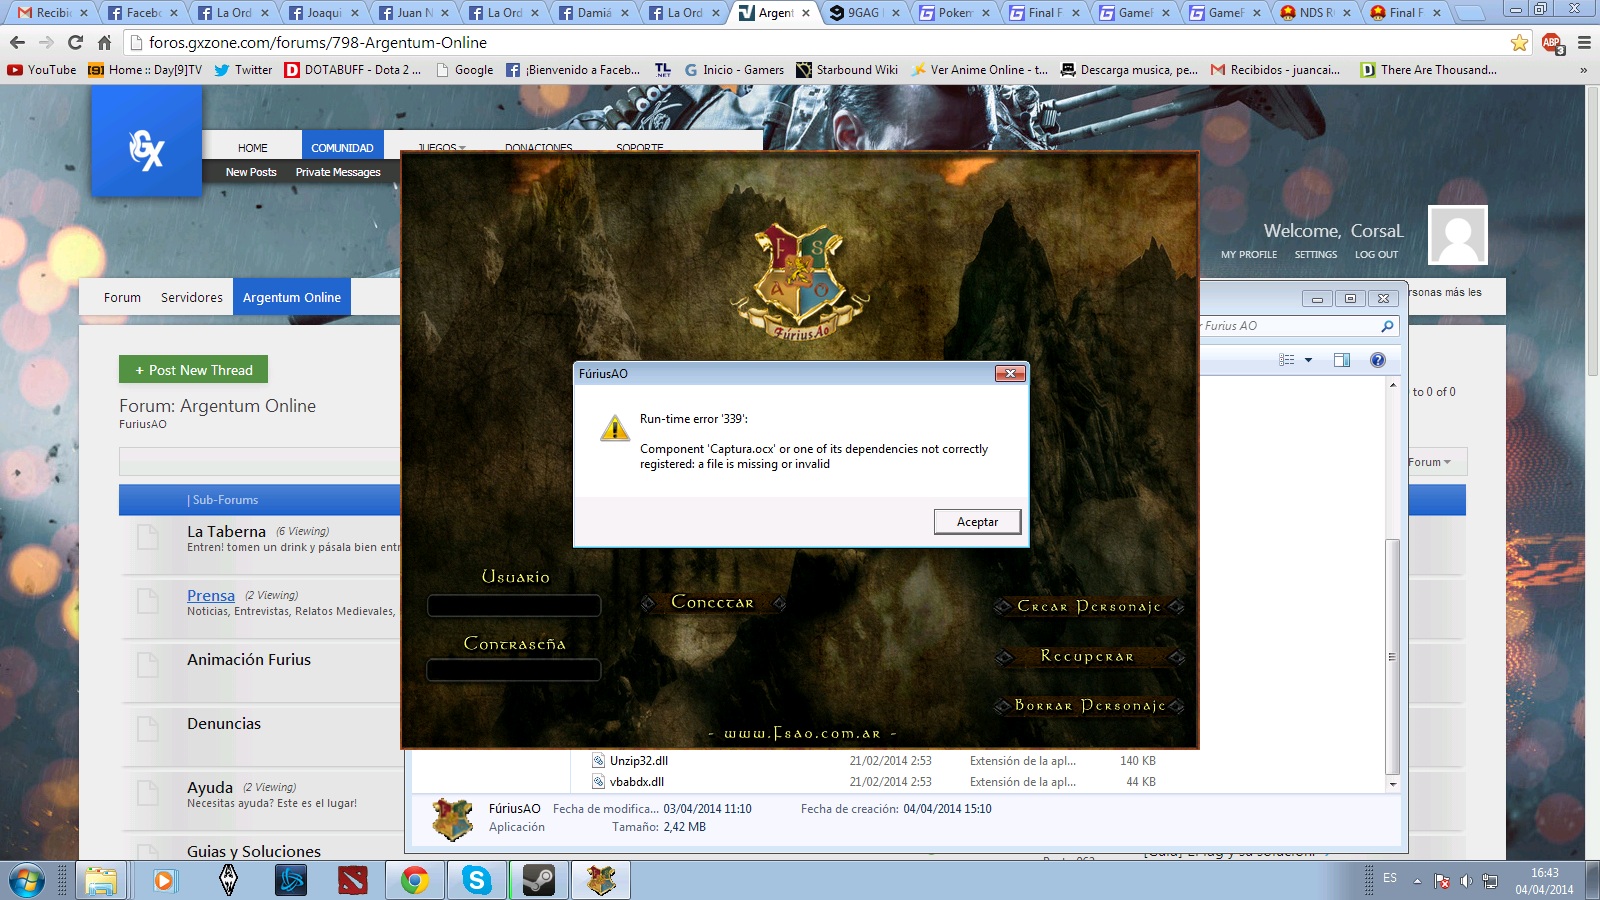
Task: Click the Usuario input field in game
Action: (x=514, y=605)
